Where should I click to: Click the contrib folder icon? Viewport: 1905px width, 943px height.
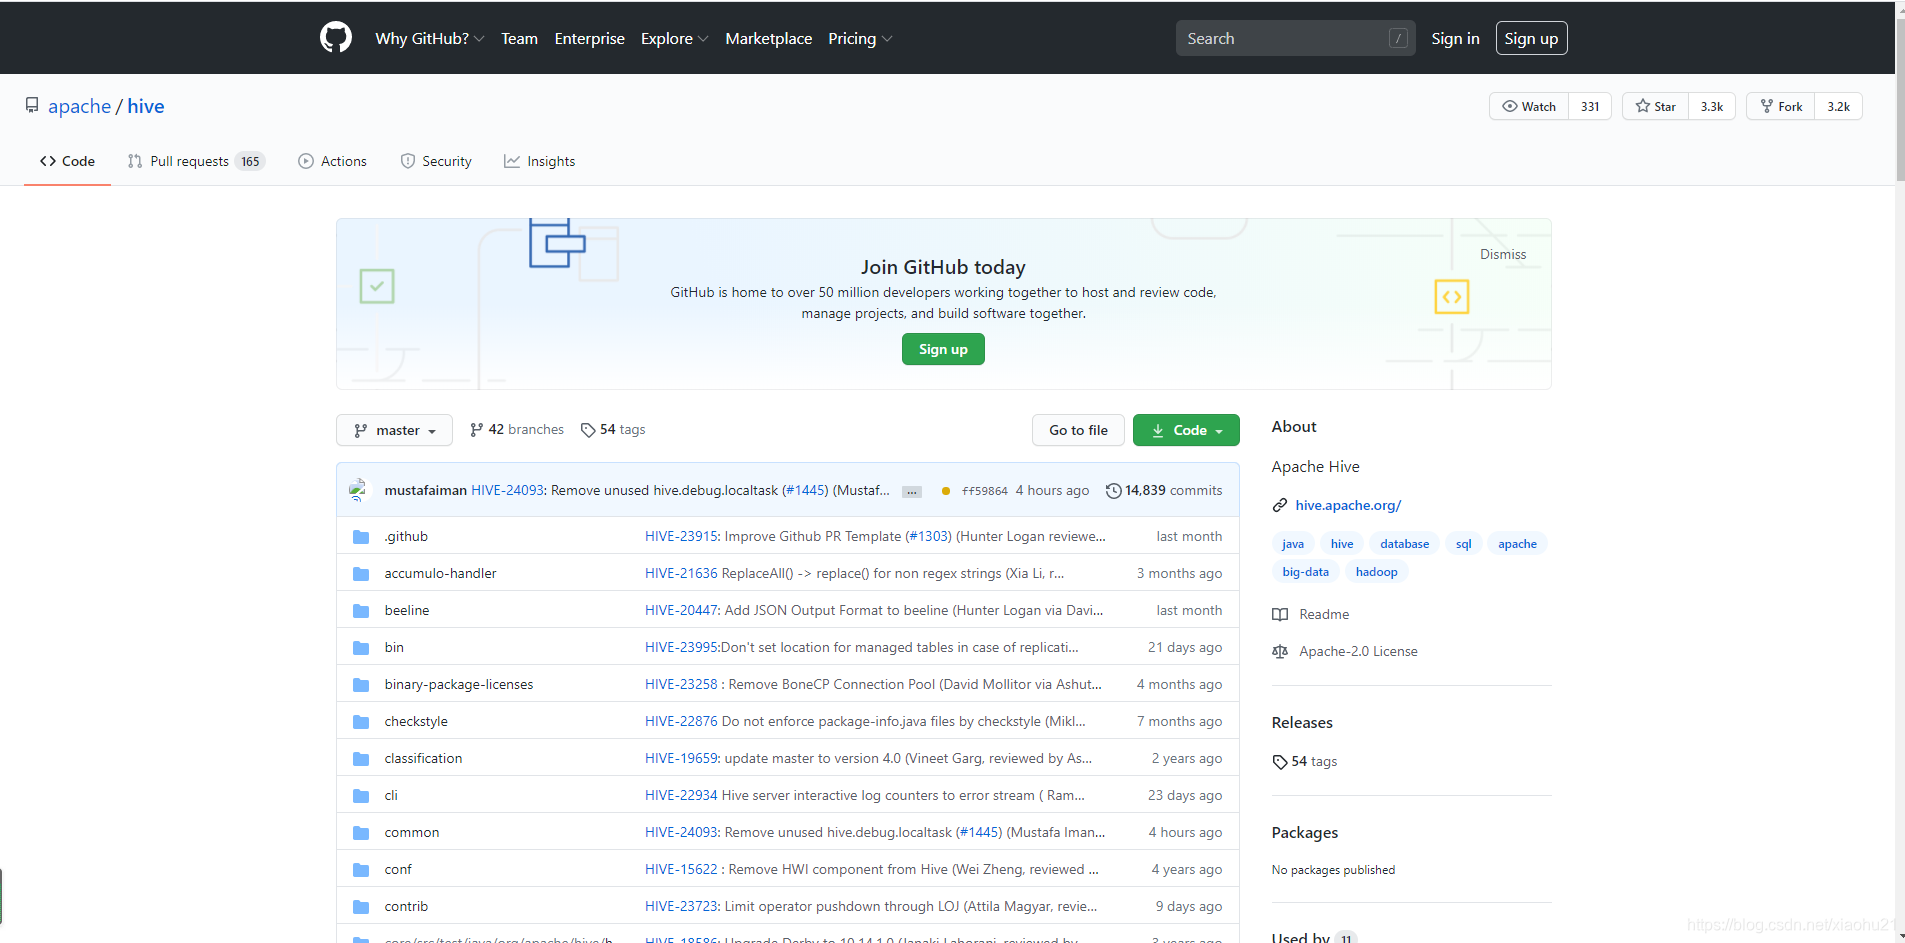[361, 907]
